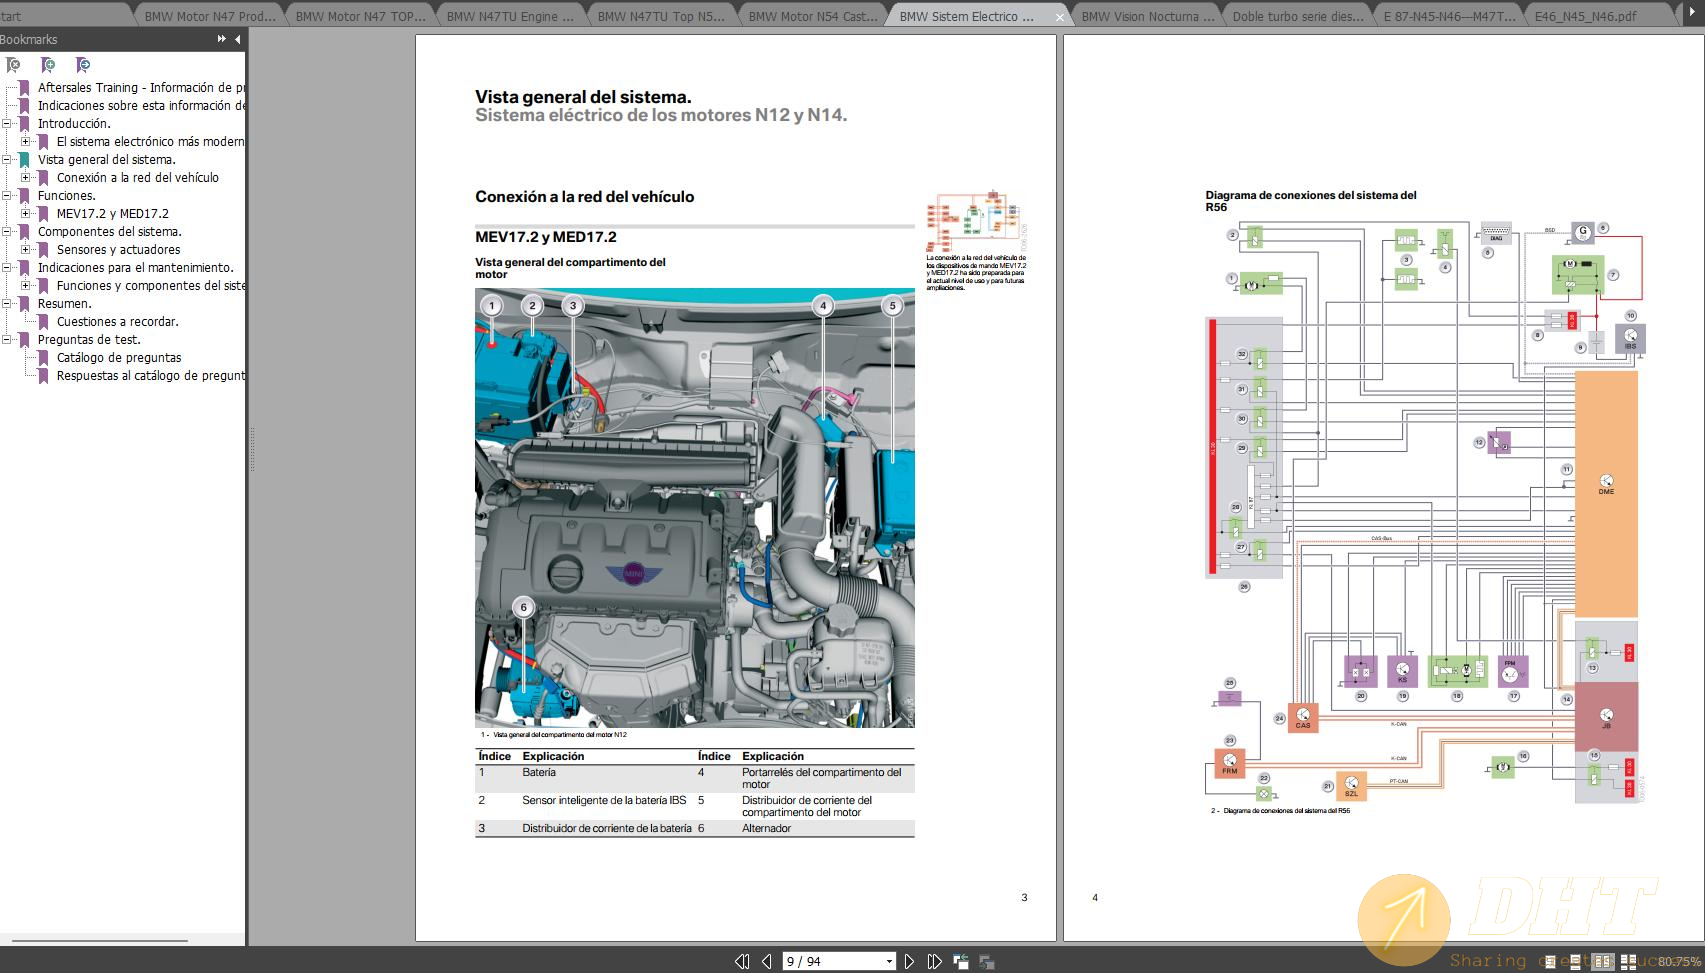Screen dimensions: 1705x973
Task: Expand Sensores y actuadores bookmark
Action: [x=25, y=250]
